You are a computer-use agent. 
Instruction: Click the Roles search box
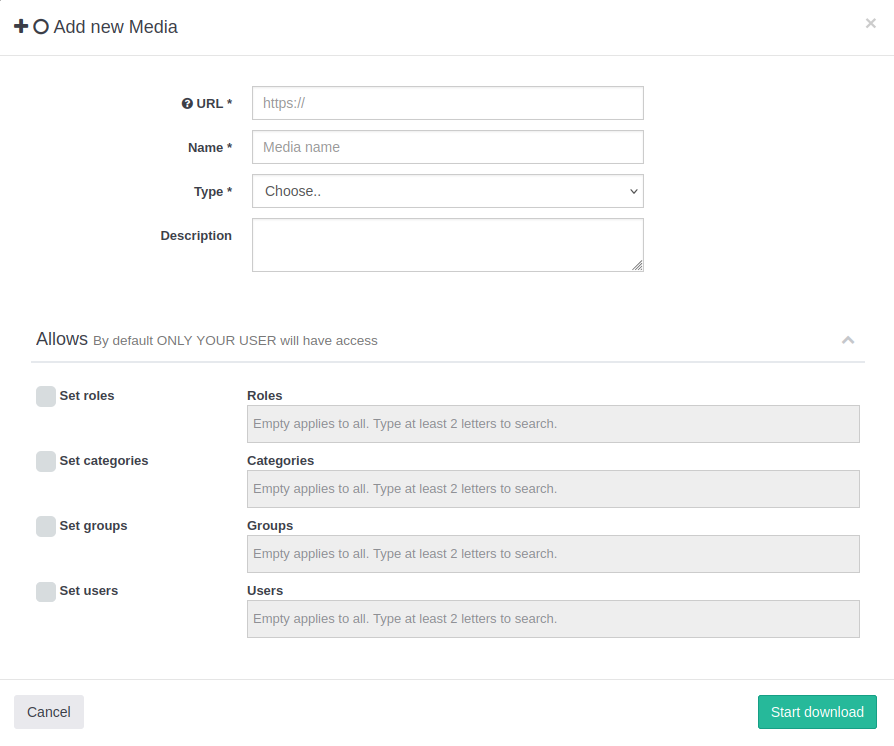(553, 424)
